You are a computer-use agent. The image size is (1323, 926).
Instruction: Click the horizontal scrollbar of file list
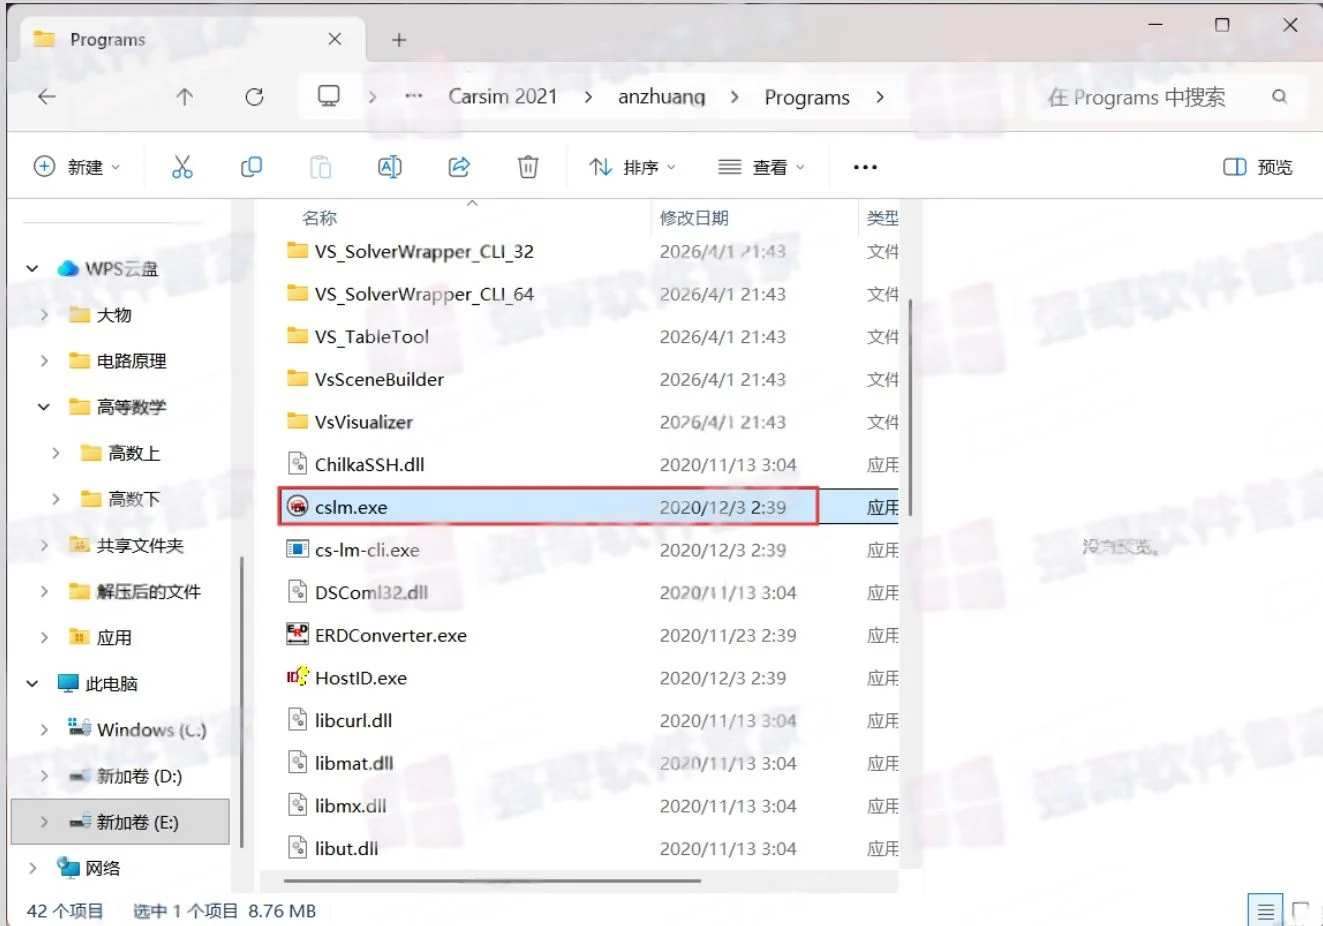pos(492,881)
